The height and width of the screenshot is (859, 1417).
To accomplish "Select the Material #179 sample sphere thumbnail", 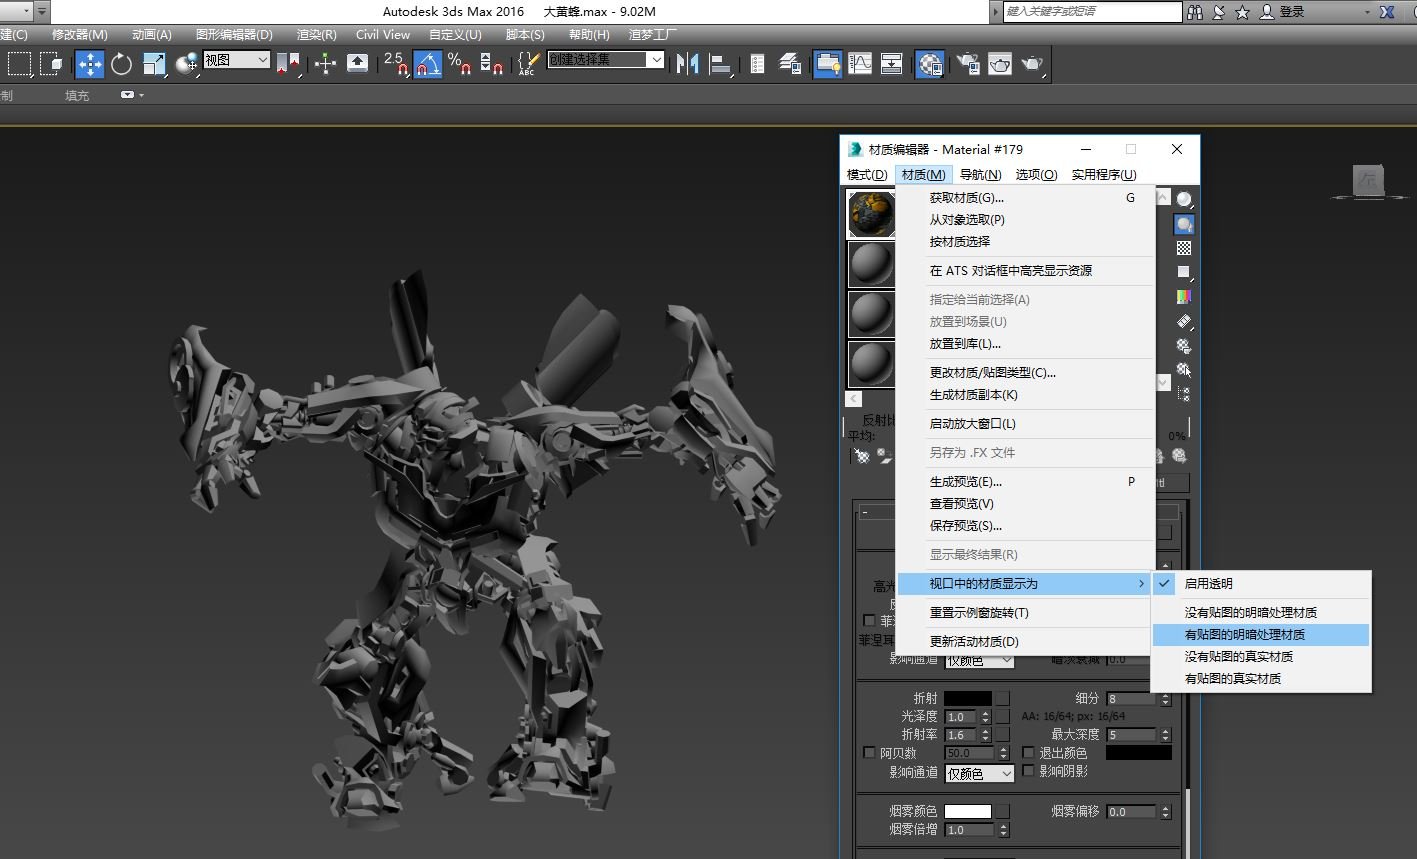I will coord(871,213).
